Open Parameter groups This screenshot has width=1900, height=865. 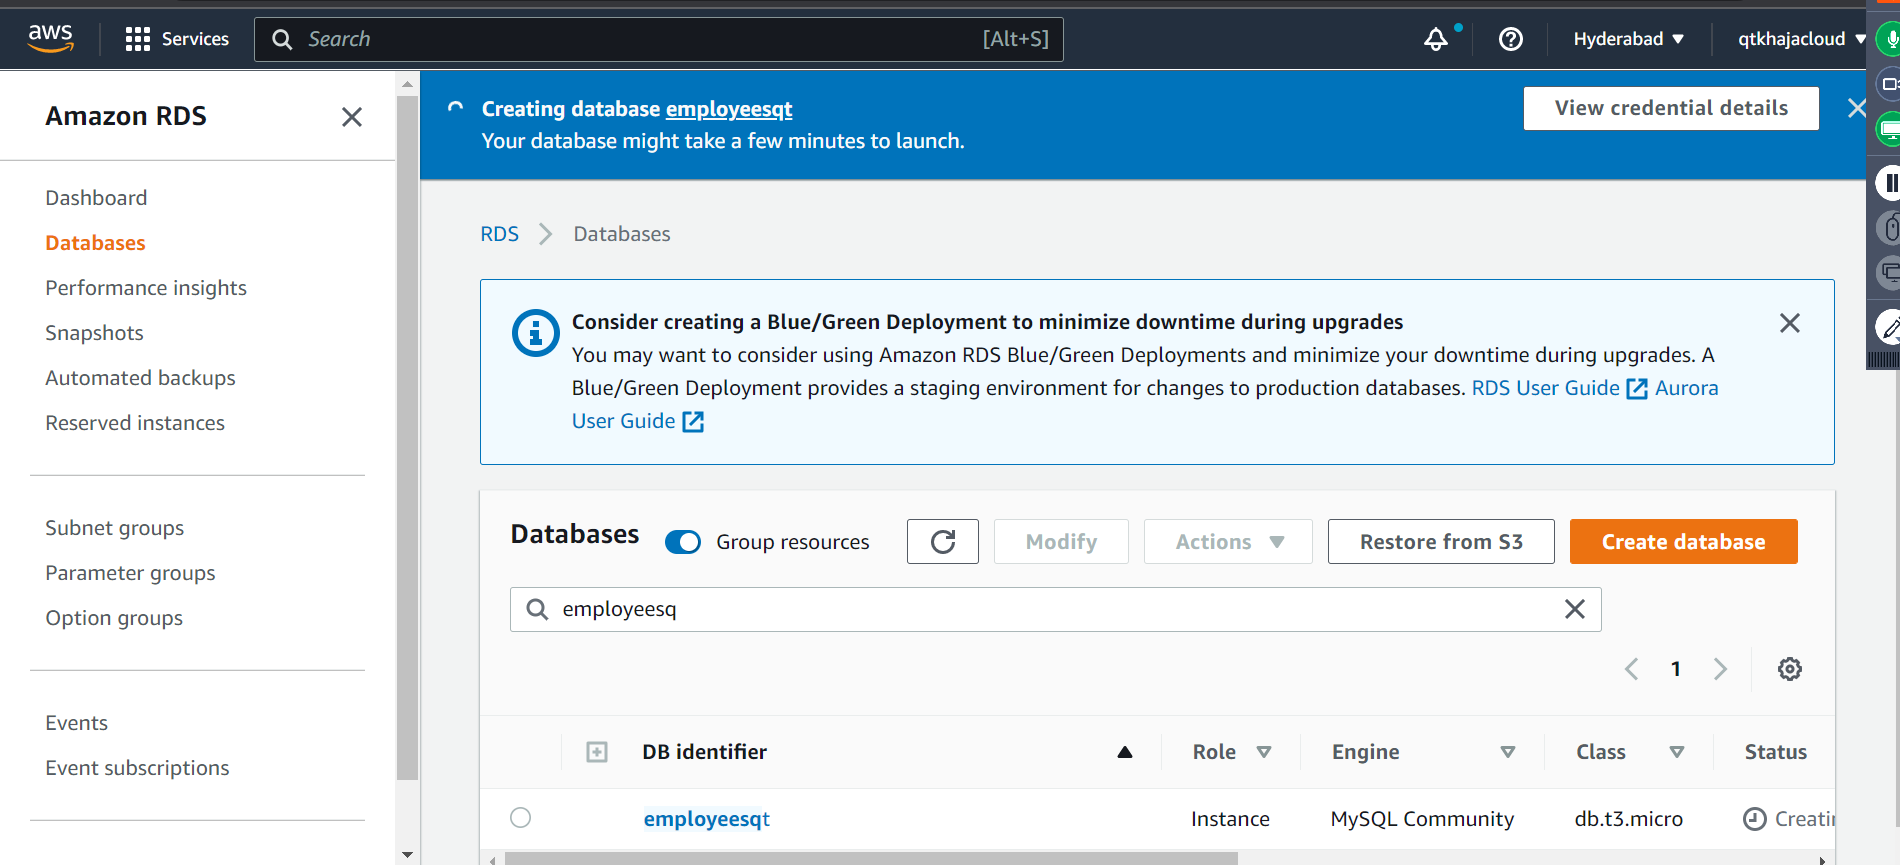(x=130, y=573)
